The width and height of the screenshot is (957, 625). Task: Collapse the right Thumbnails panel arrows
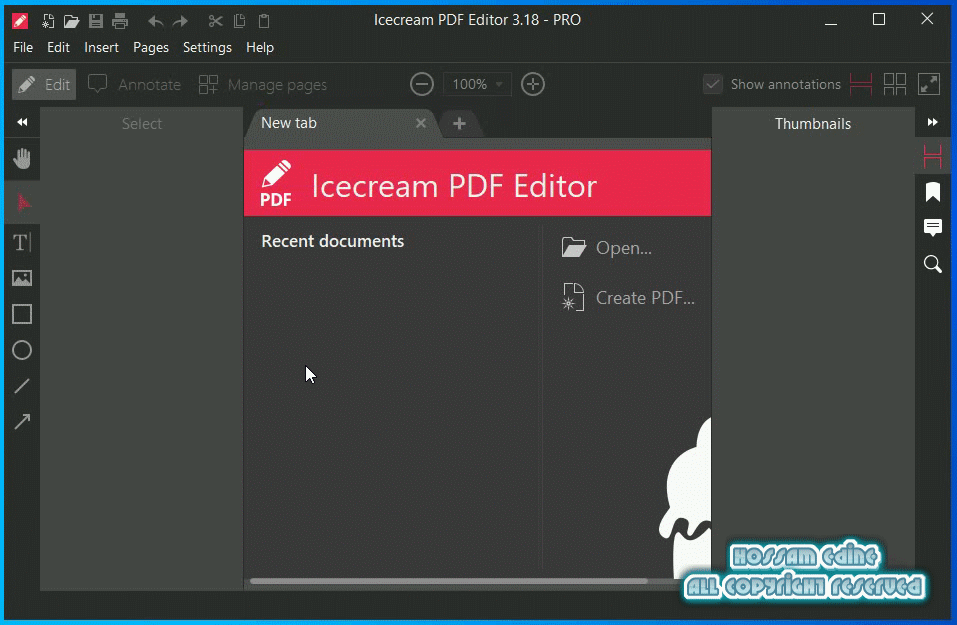(x=933, y=122)
